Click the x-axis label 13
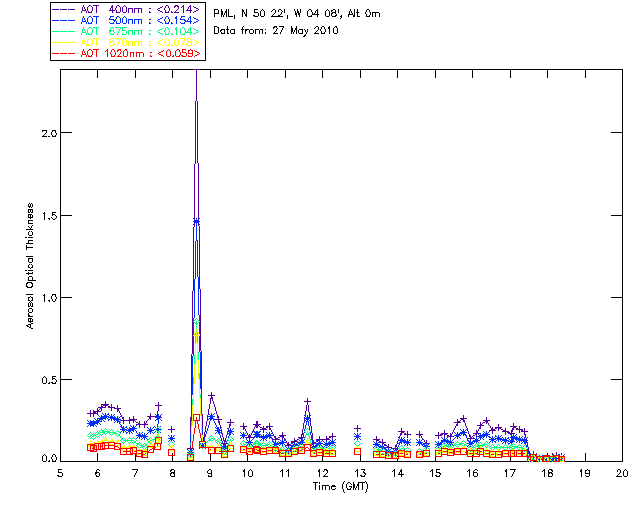This screenshot has height=512, width=640. 360,473
